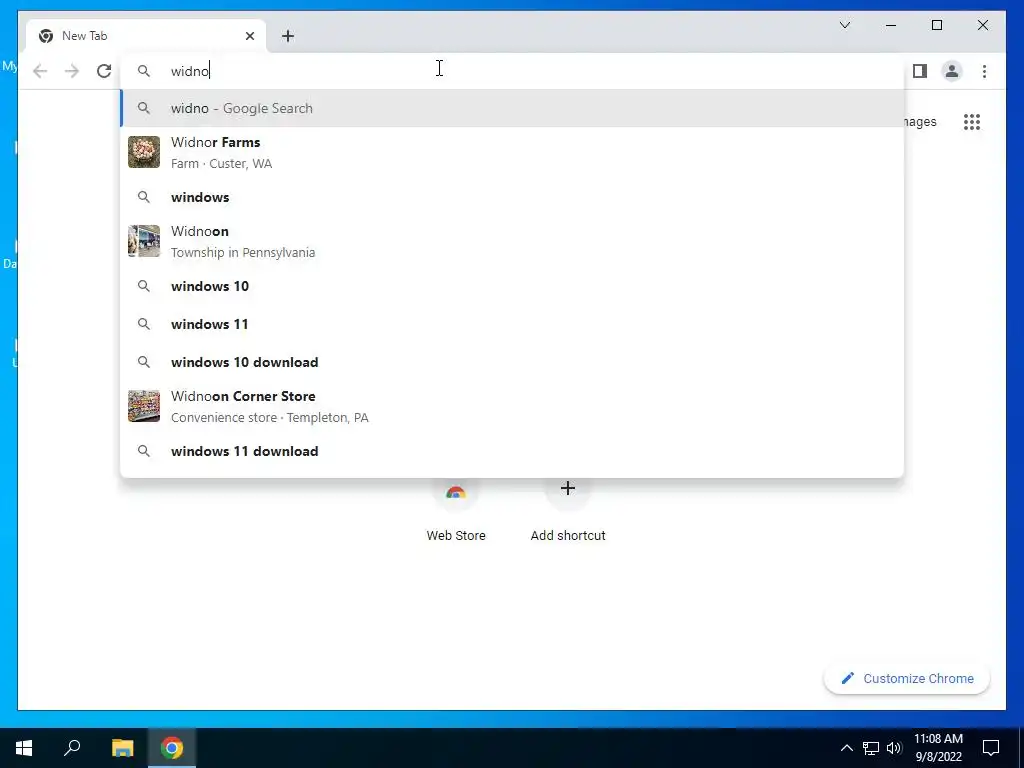1024x768 pixels.
Task: Pick the 'windows' search suggestion
Action: click(512, 197)
